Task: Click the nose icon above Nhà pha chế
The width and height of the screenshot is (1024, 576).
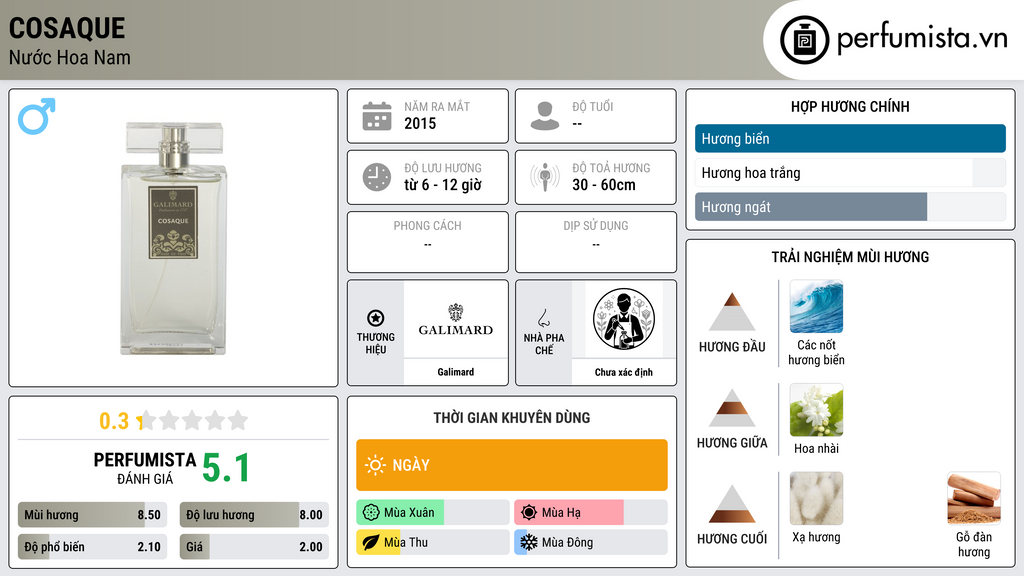Action: (x=543, y=318)
